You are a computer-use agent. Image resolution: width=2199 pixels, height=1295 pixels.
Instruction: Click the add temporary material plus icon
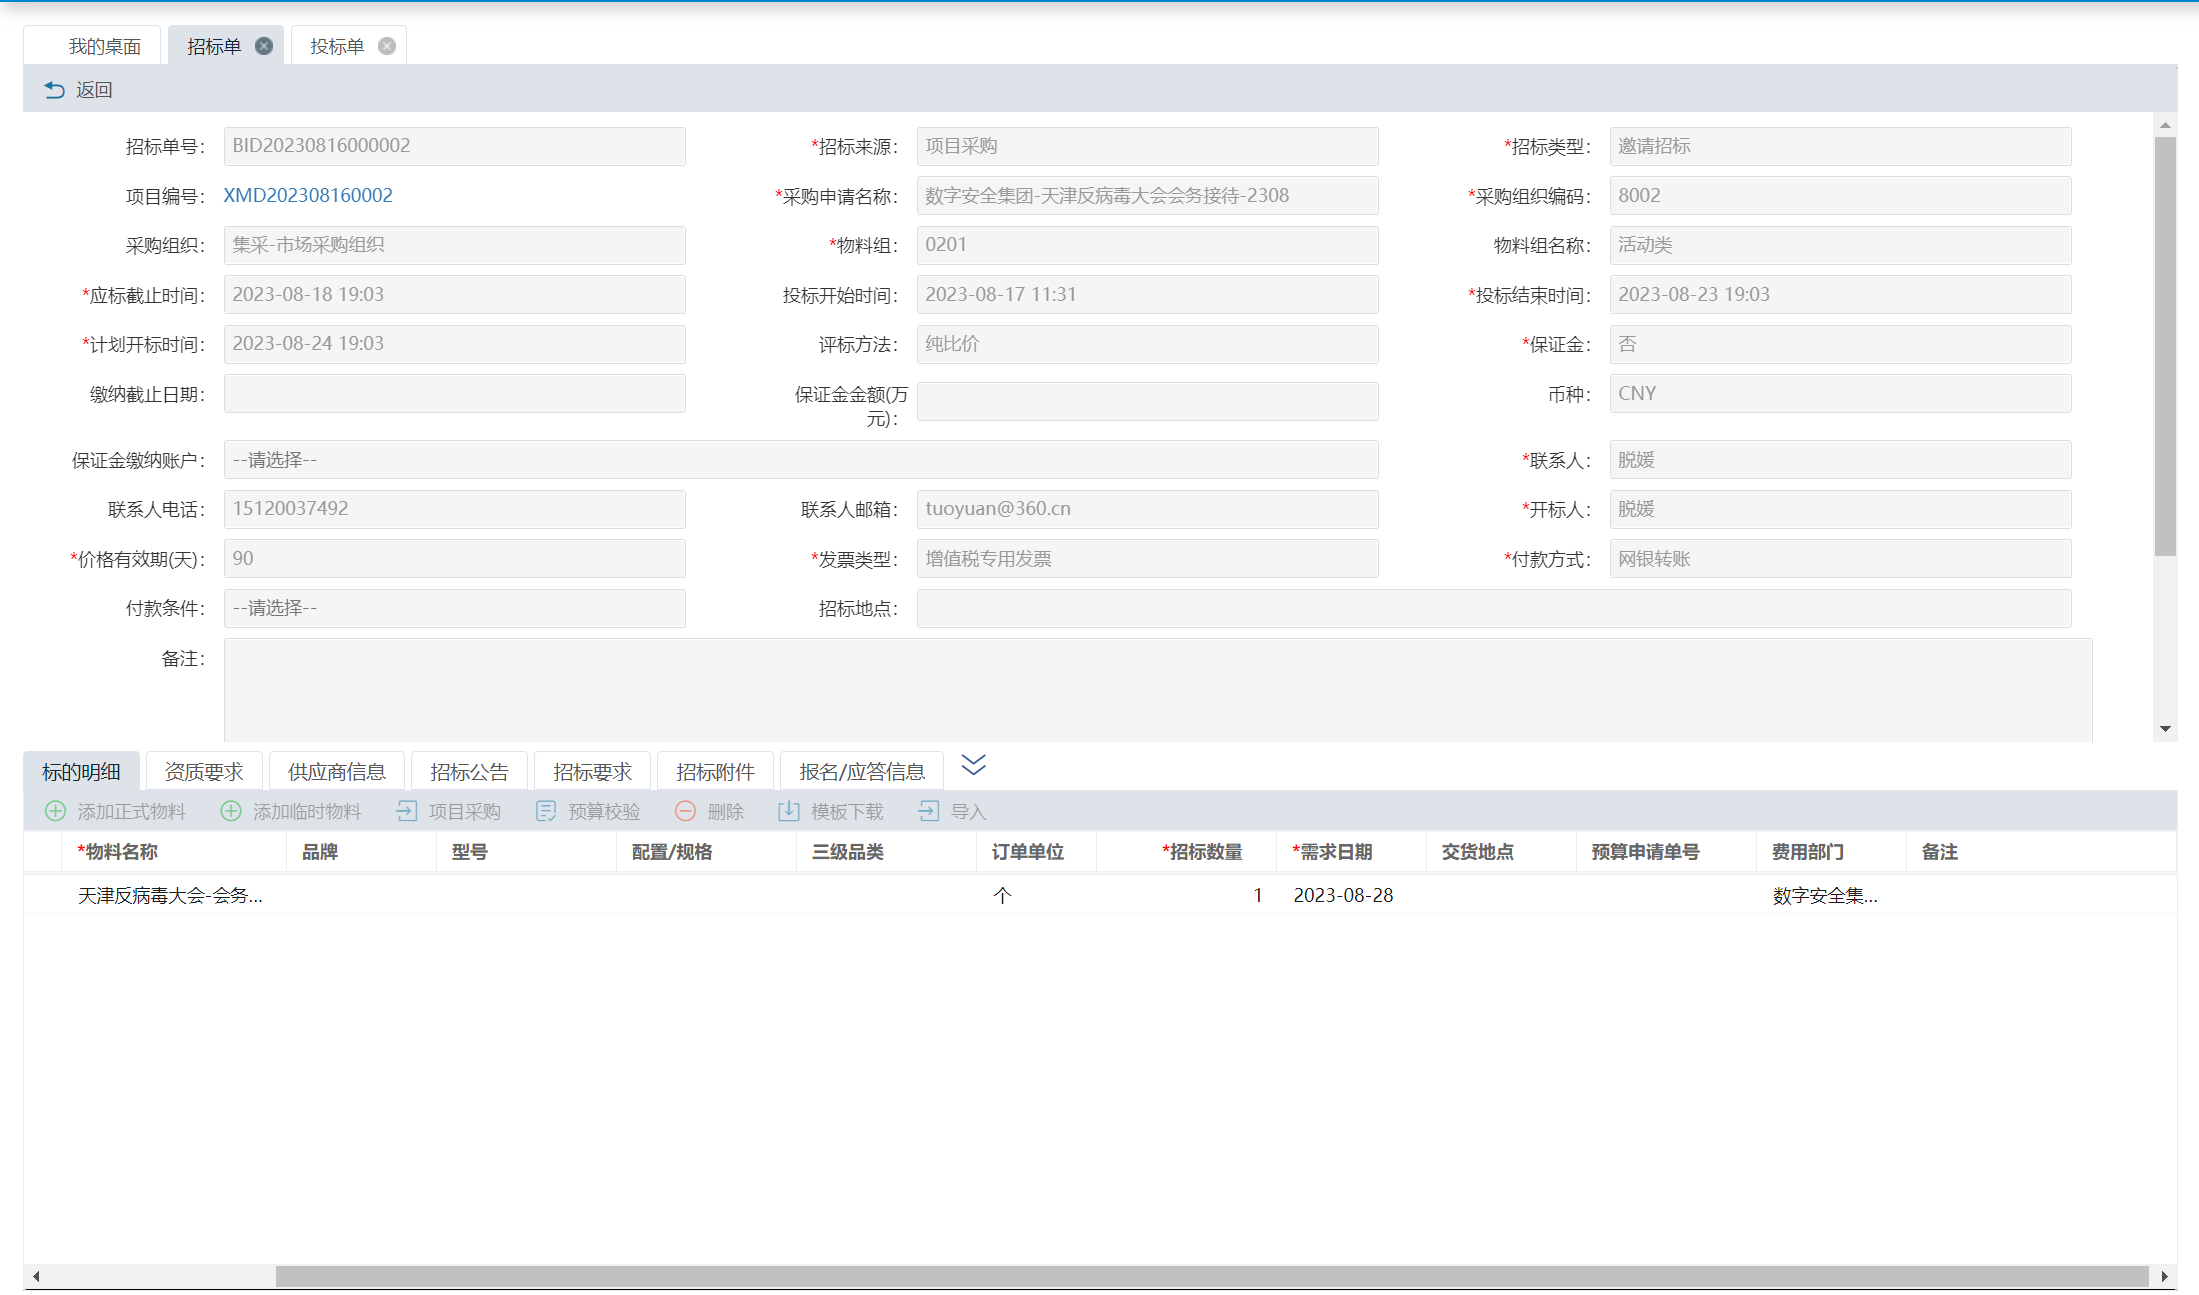click(x=231, y=811)
